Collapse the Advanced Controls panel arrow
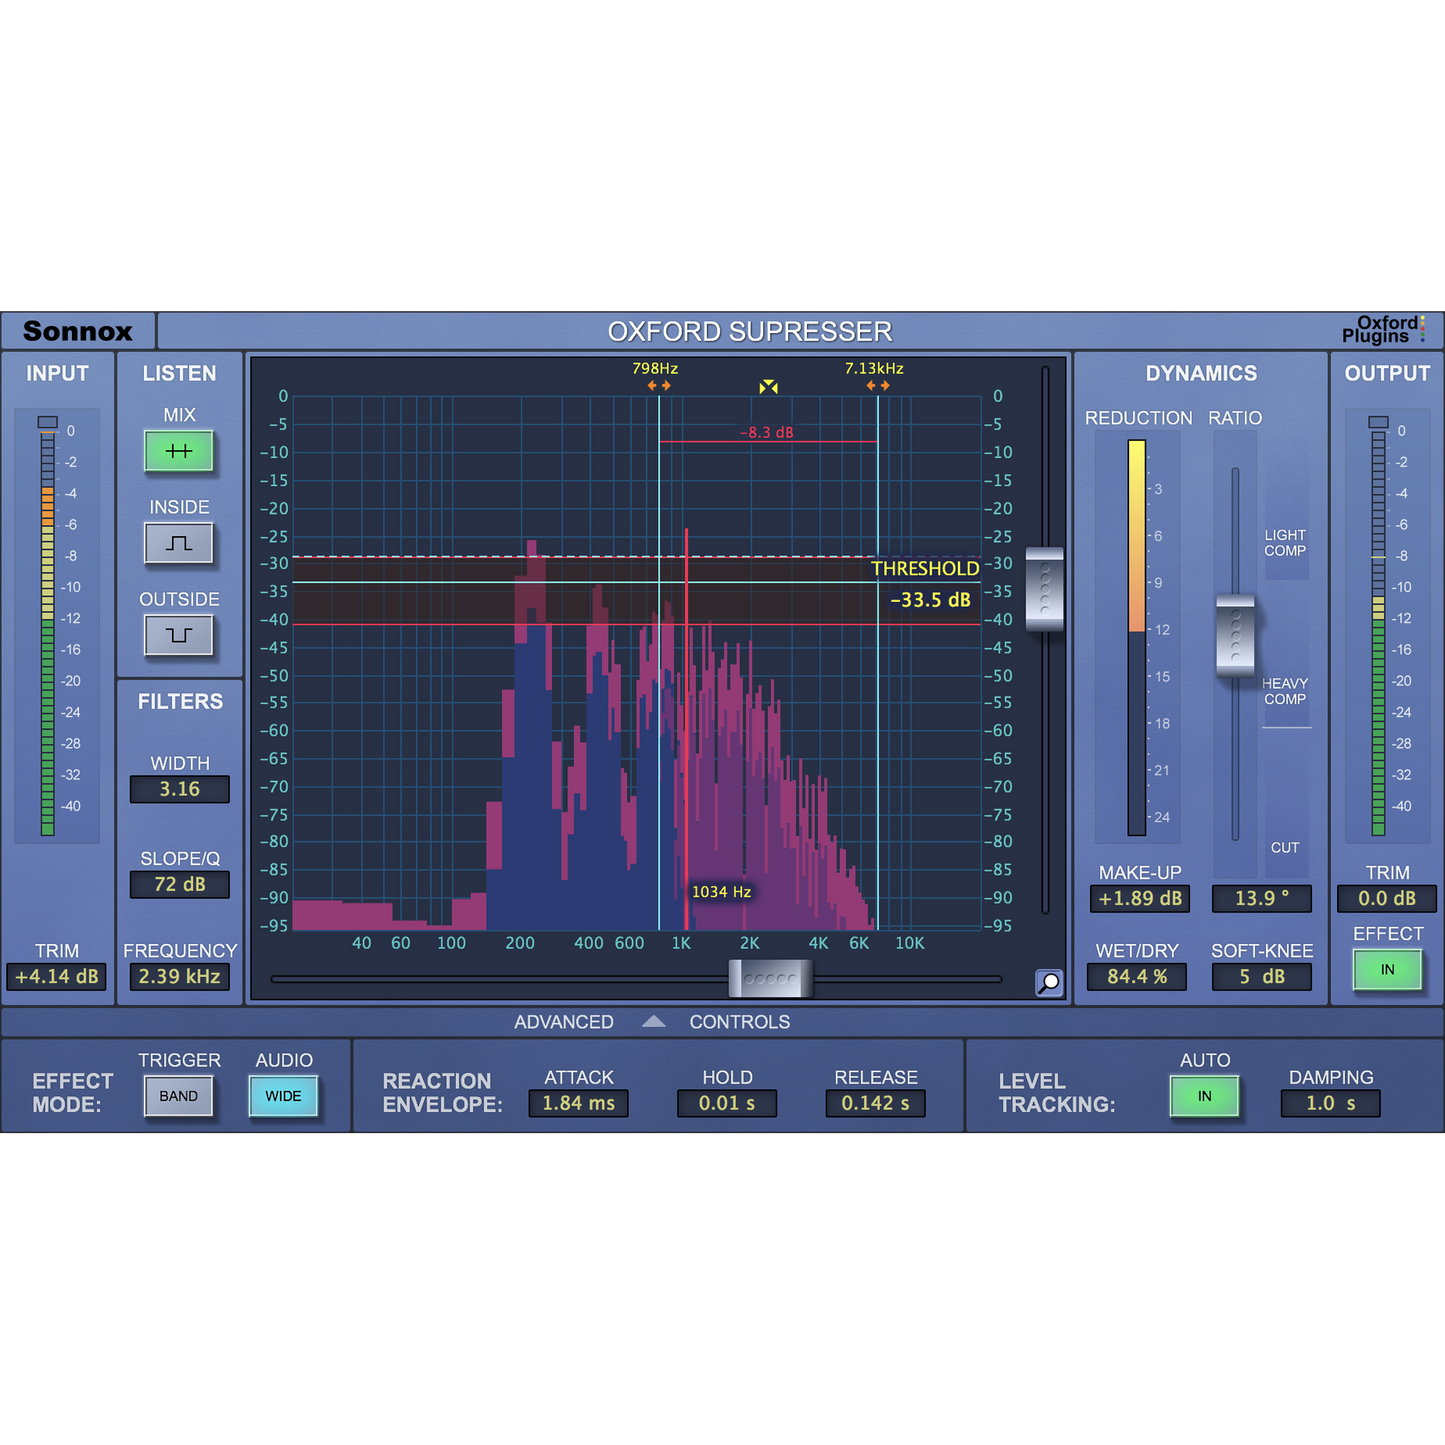This screenshot has width=1445, height=1445. [x=653, y=1021]
